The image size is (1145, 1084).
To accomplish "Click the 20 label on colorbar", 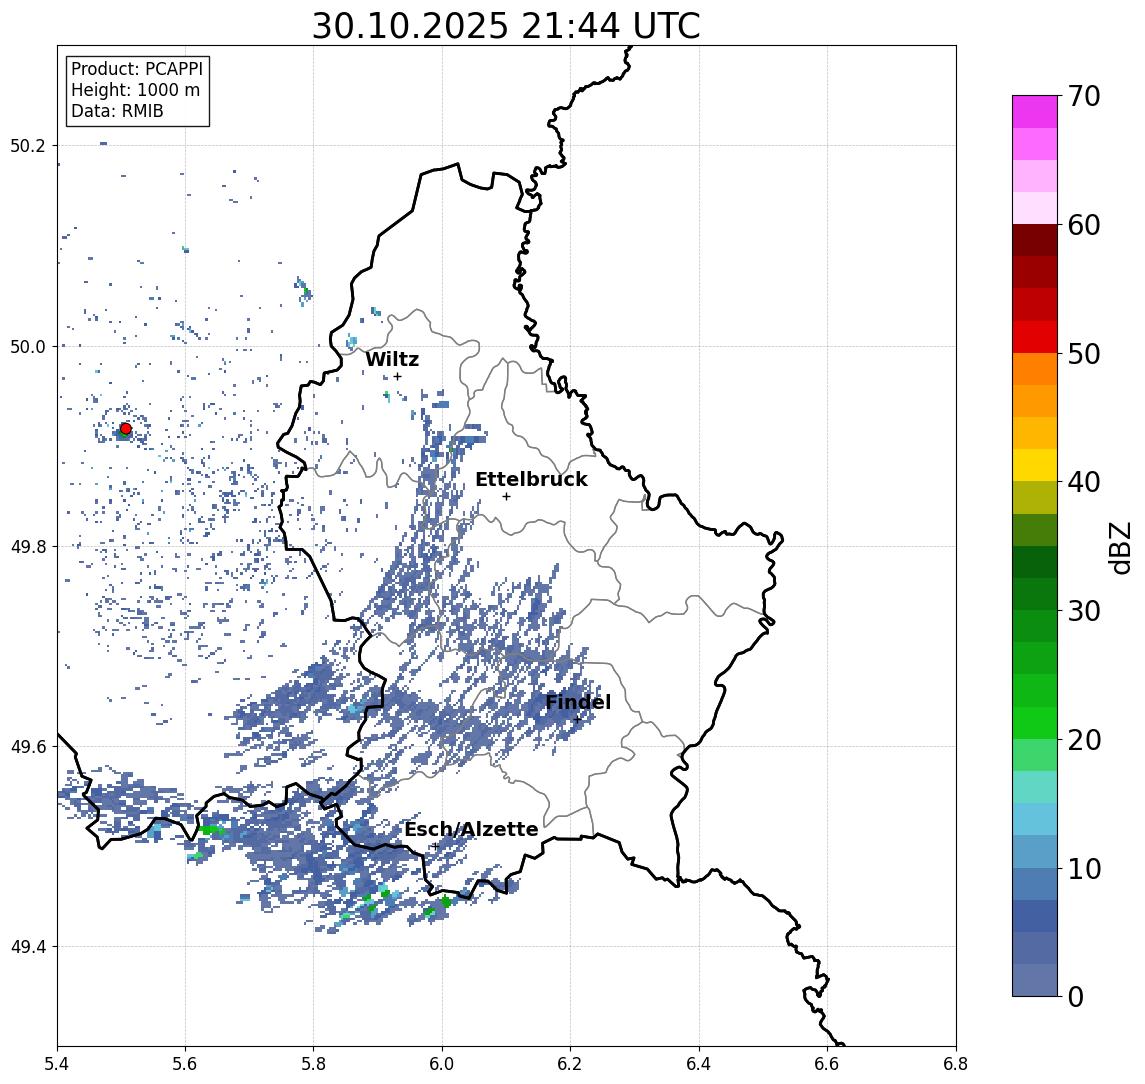I will point(1083,739).
